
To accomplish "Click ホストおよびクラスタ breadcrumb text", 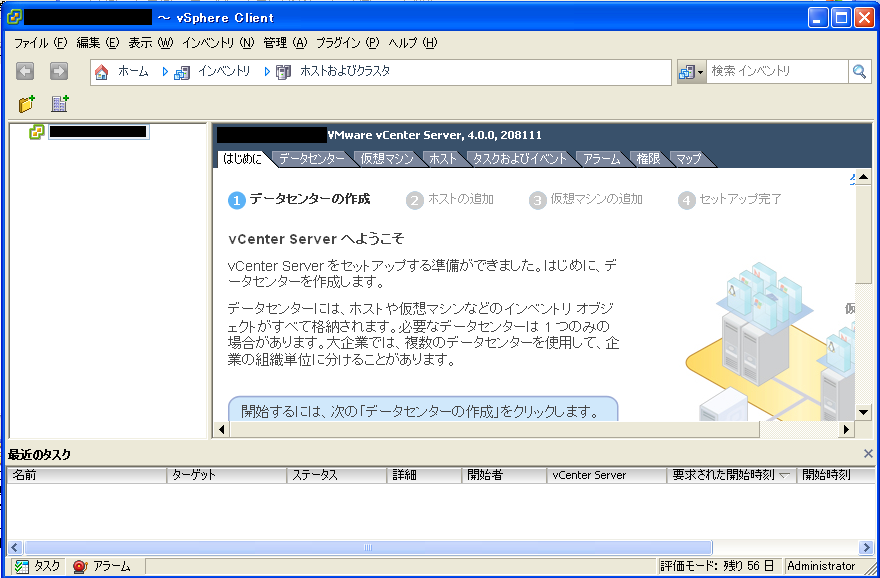I will tap(345, 71).
